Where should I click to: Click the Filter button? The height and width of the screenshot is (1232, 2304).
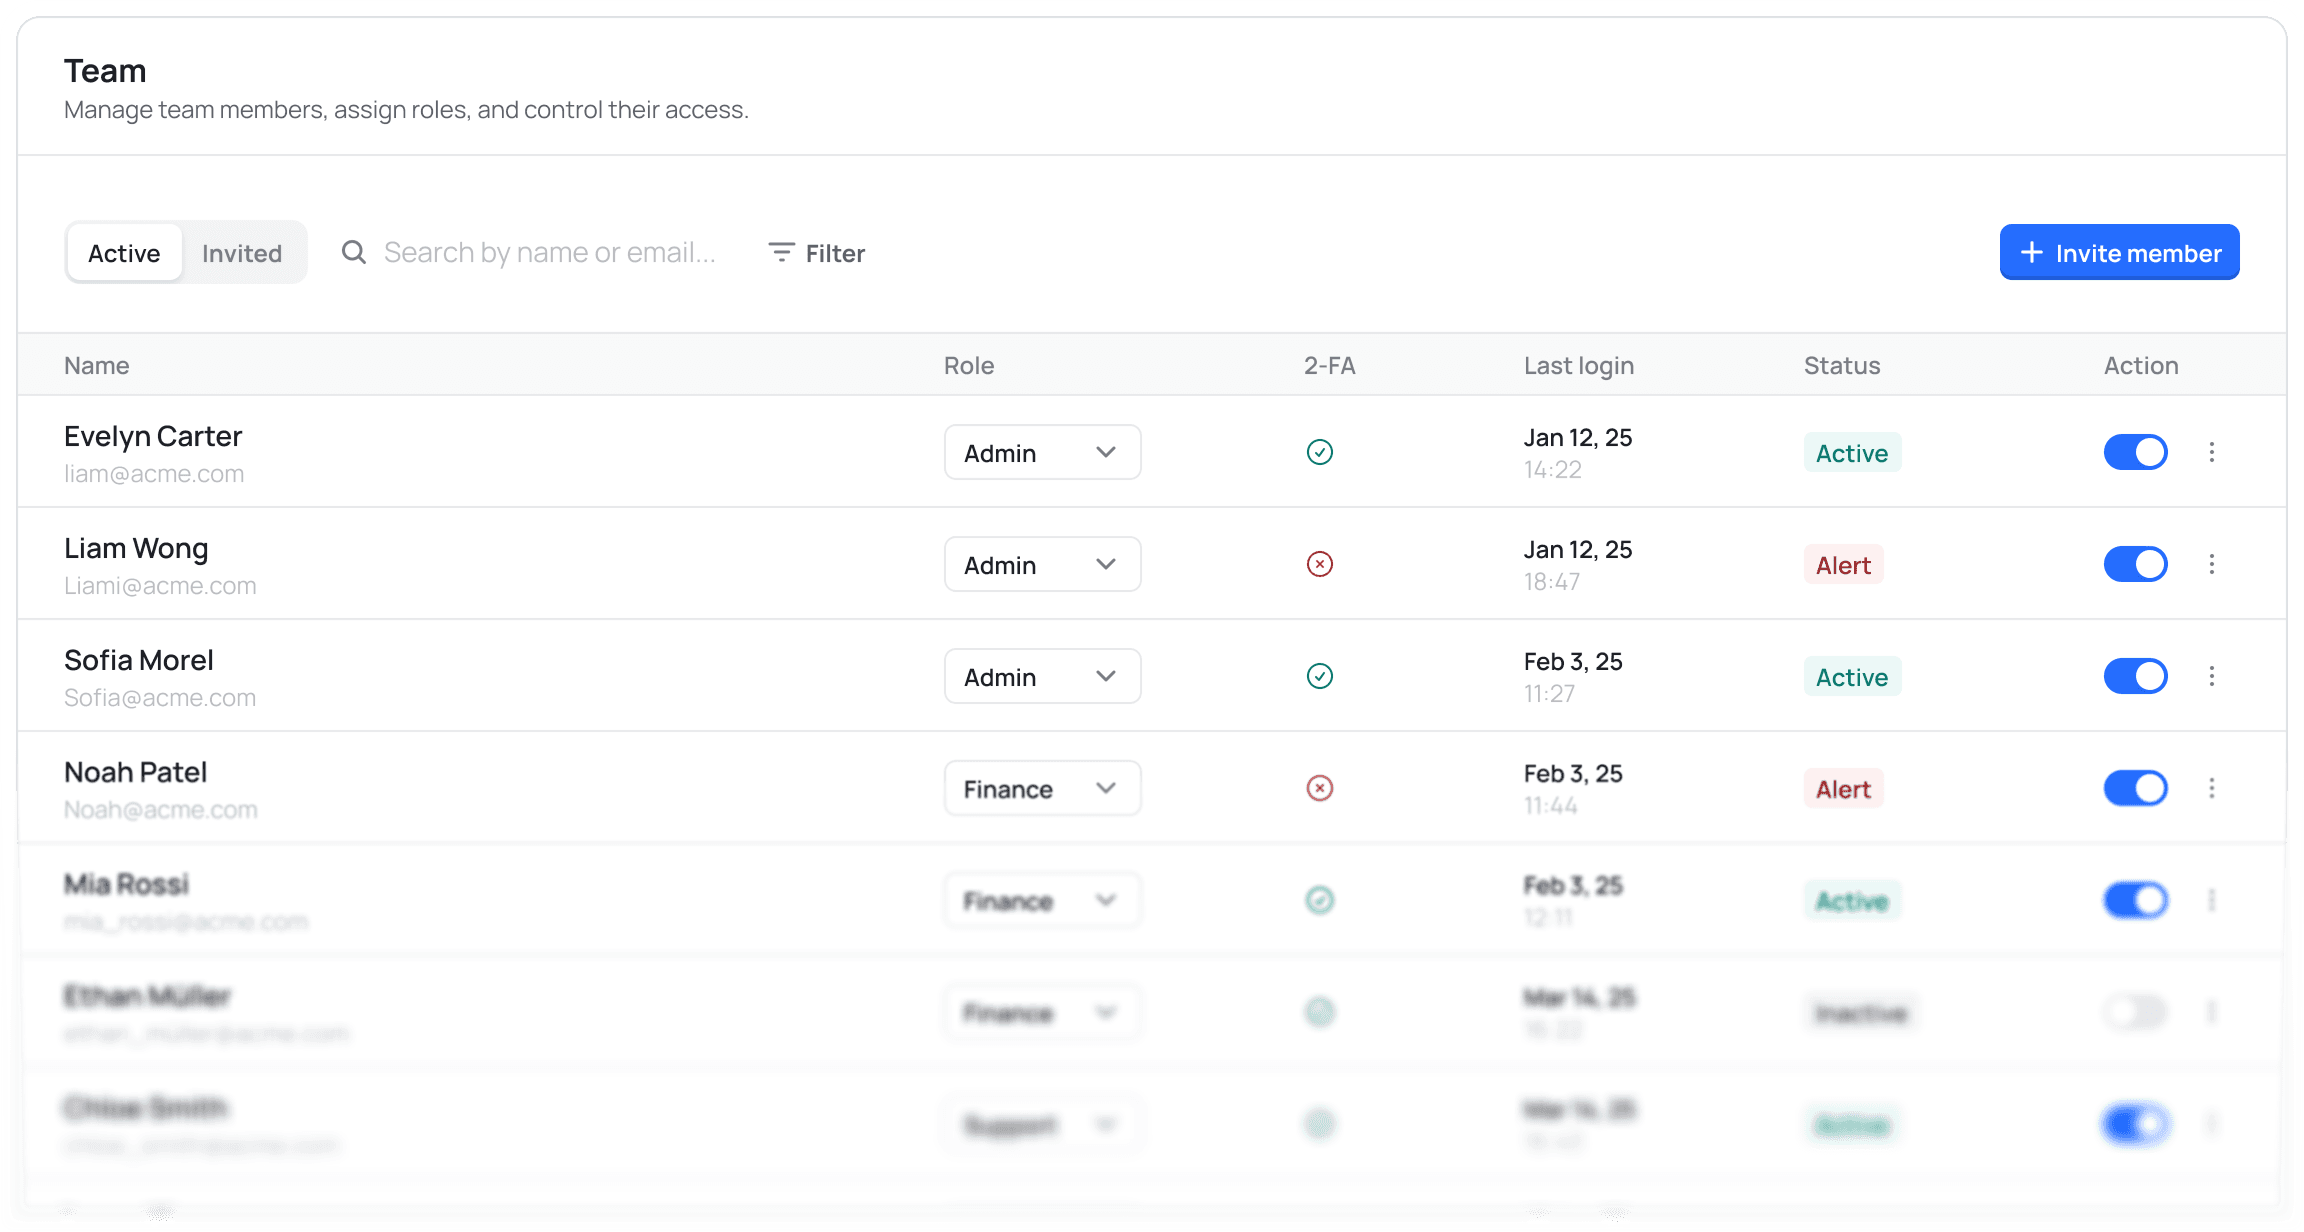click(x=815, y=252)
